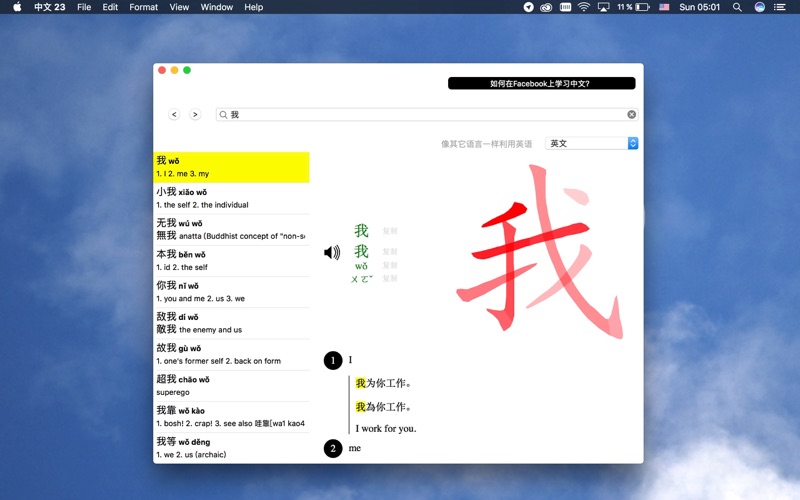The image size is (800, 500).
Task: Click the AirPlay display icon
Action: (604, 7)
